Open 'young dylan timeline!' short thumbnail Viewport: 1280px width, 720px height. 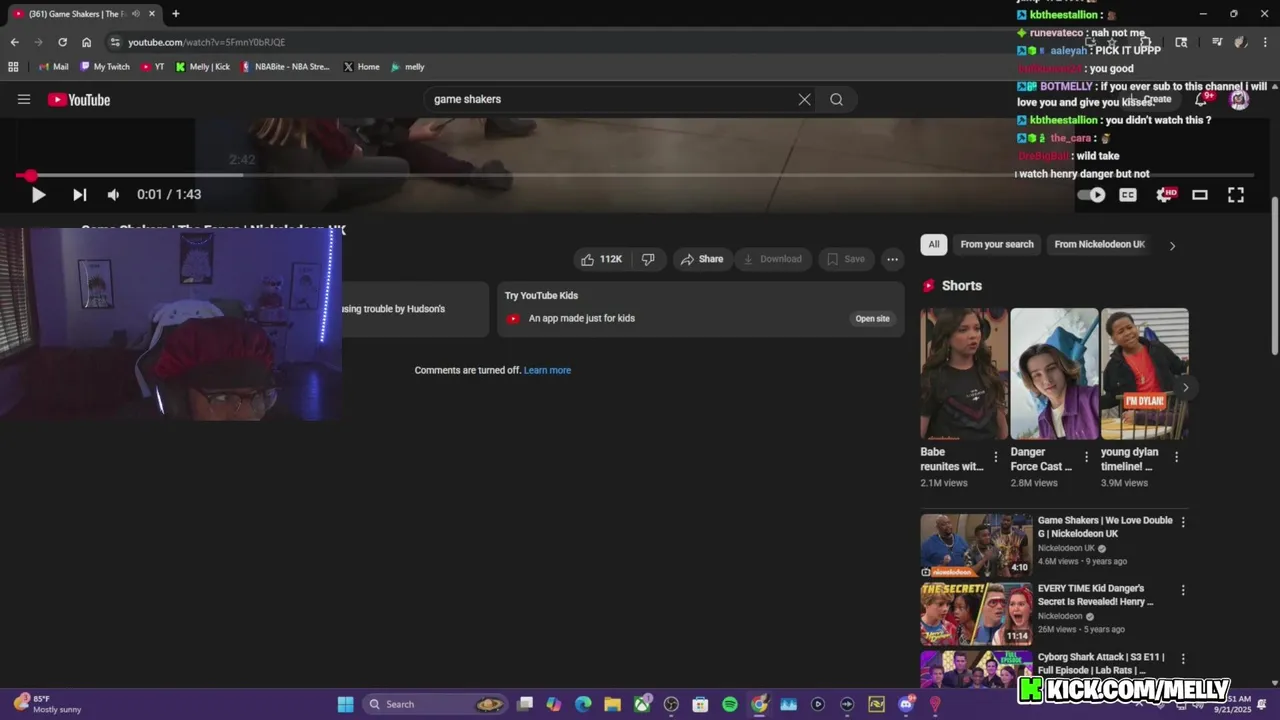coord(1145,374)
